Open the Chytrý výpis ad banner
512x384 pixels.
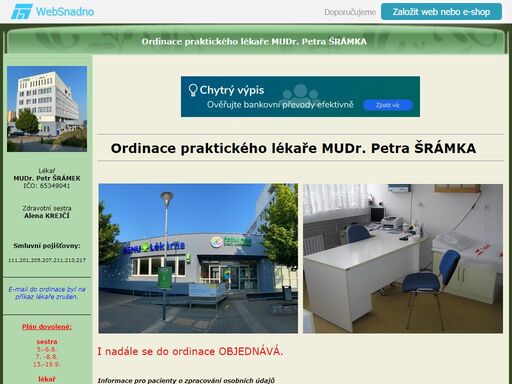[300, 97]
